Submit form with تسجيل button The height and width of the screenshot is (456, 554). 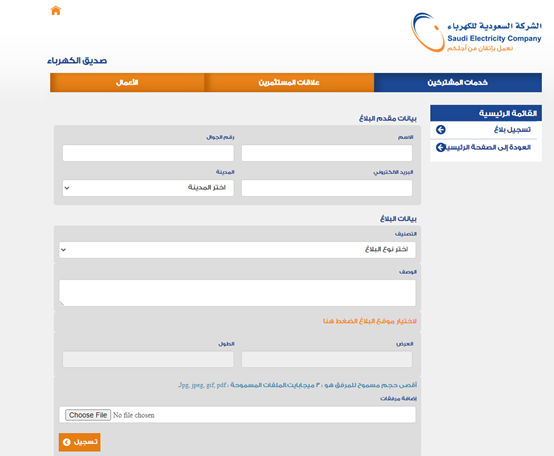click(x=79, y=442)
